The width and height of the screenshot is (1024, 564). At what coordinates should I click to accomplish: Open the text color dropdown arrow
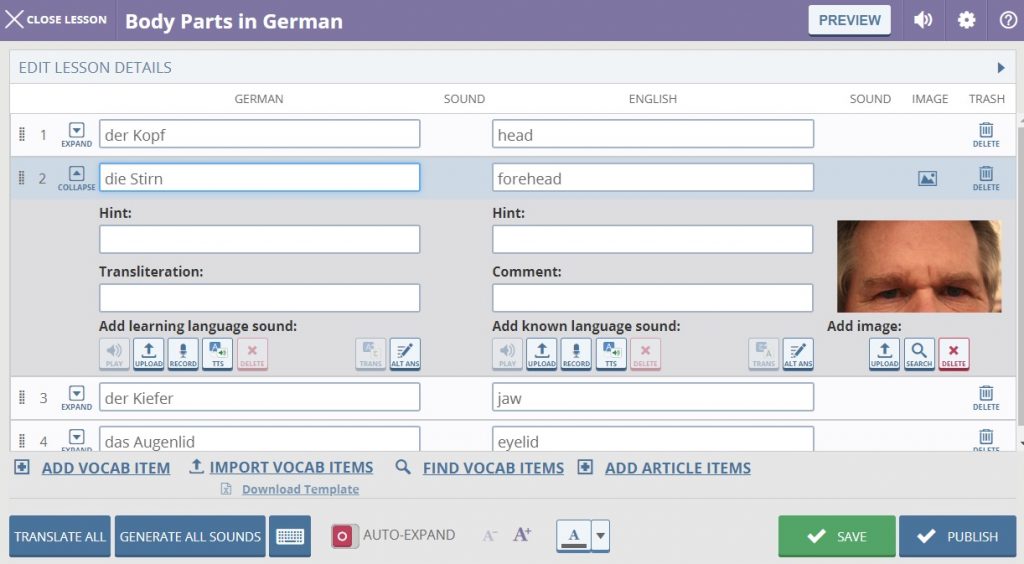(601, 536)
